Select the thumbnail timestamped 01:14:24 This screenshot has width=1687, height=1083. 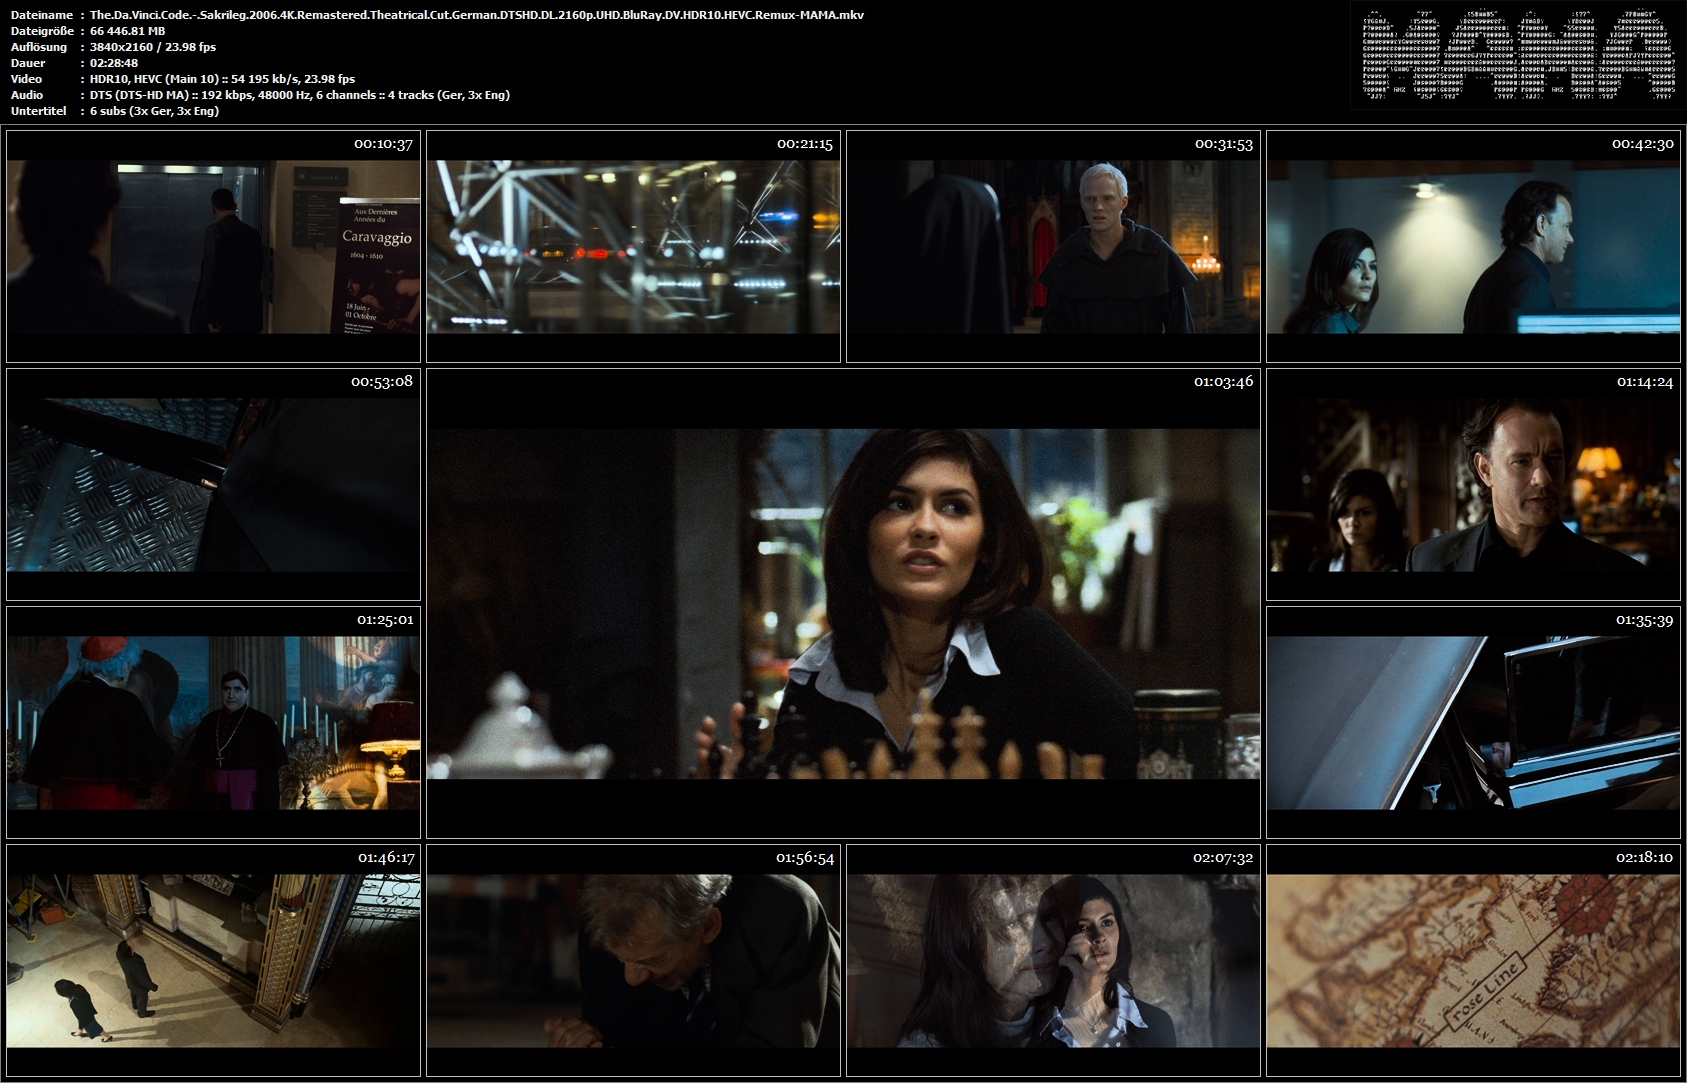click(1473, 484)
